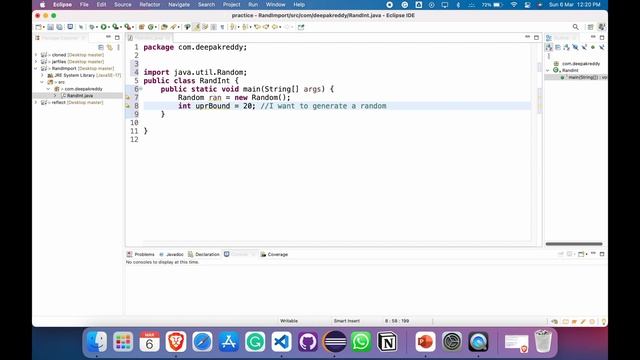The width and height of the screenshot is (640, 360).
Task: Open the Project menu
Action: click(x=231, y=4)
